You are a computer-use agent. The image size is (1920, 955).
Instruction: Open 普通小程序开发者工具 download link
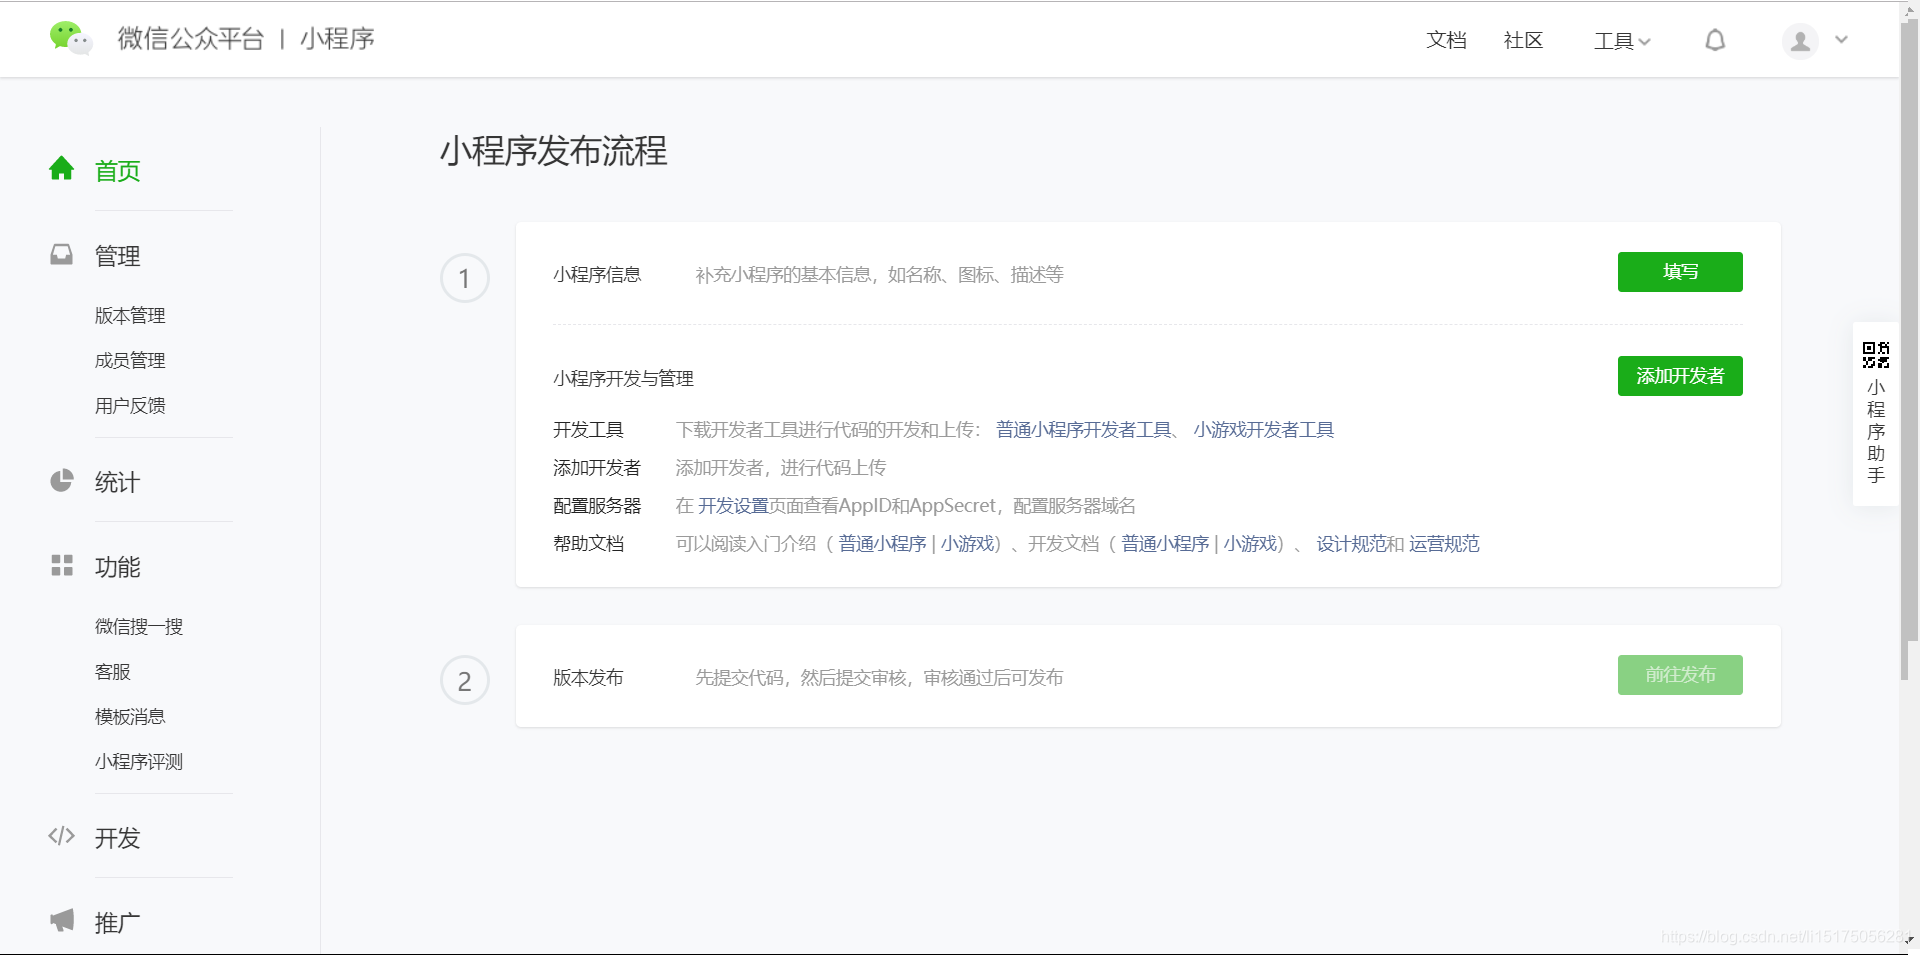click(x=1084, y=430)
